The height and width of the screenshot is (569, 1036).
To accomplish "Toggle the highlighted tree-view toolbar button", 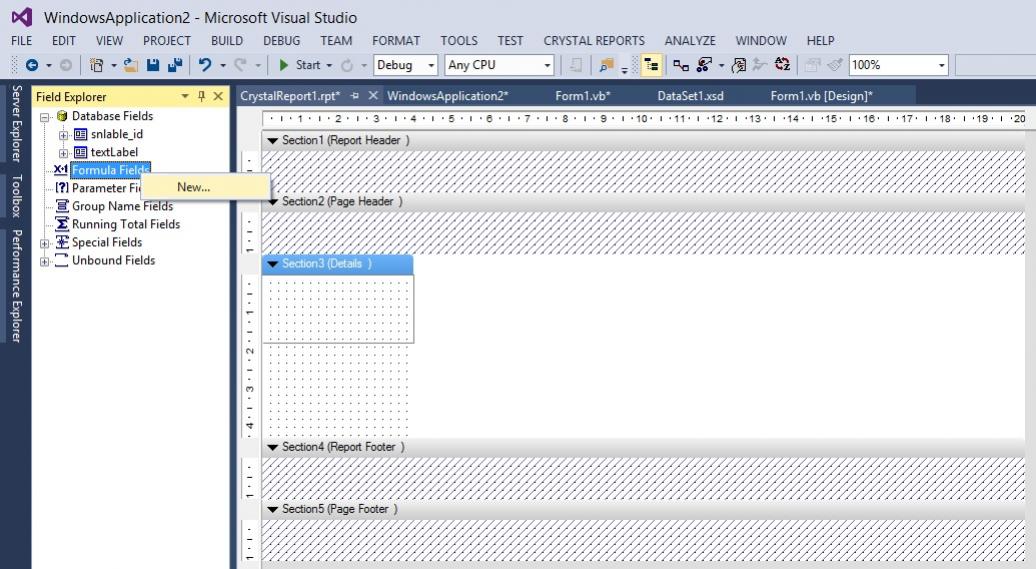I will (x=651, y=65).
